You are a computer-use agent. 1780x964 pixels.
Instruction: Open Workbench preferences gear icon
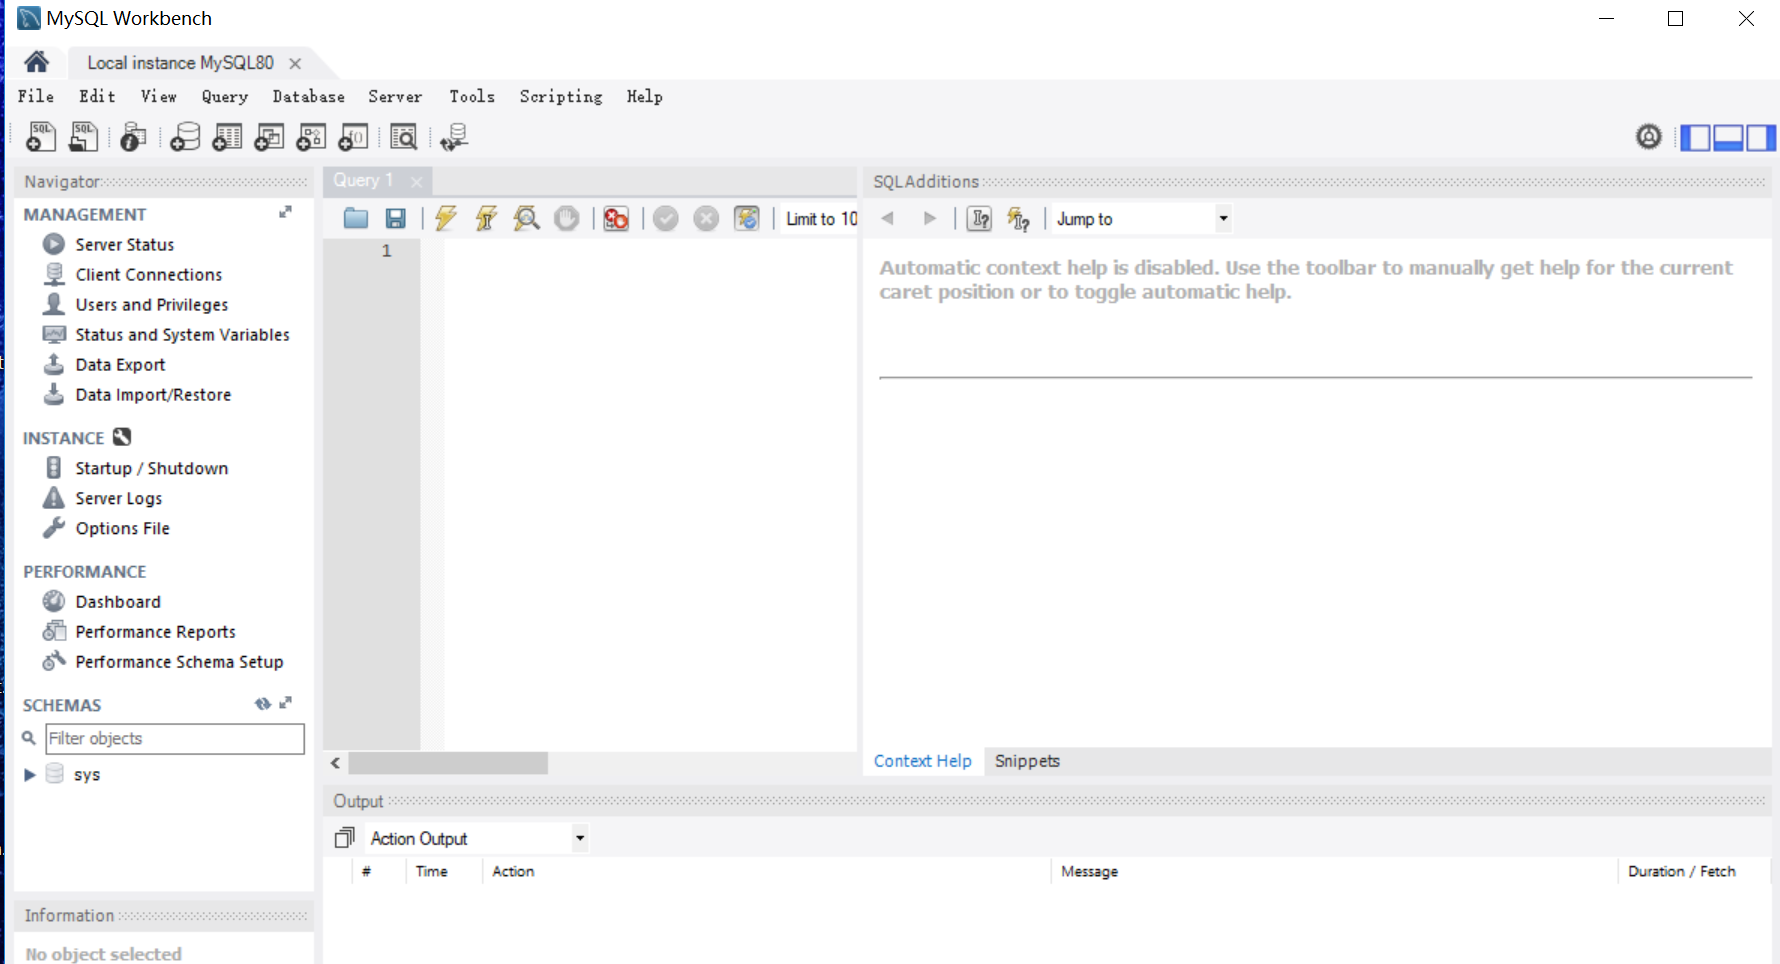(1649, 136)
